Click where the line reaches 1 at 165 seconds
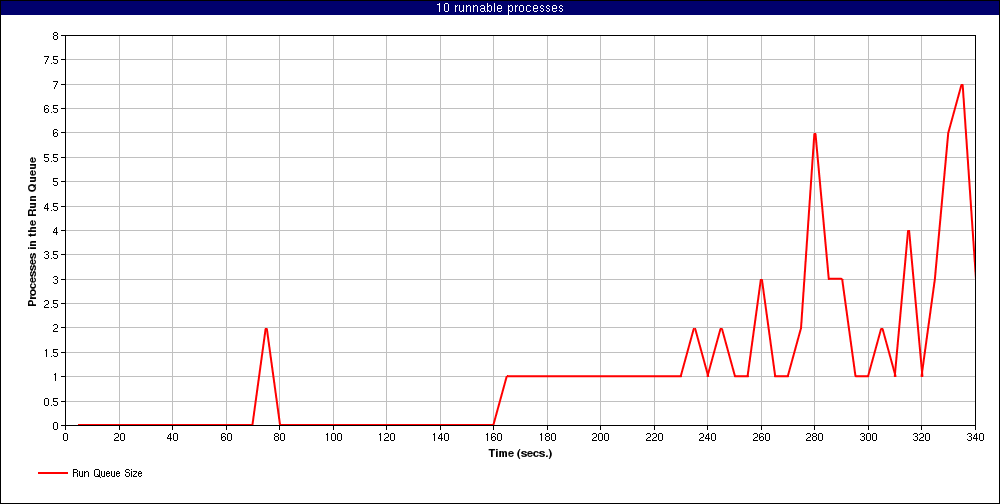The height and width of the screenshot is (504, 1000). click(x=507, y=376)
